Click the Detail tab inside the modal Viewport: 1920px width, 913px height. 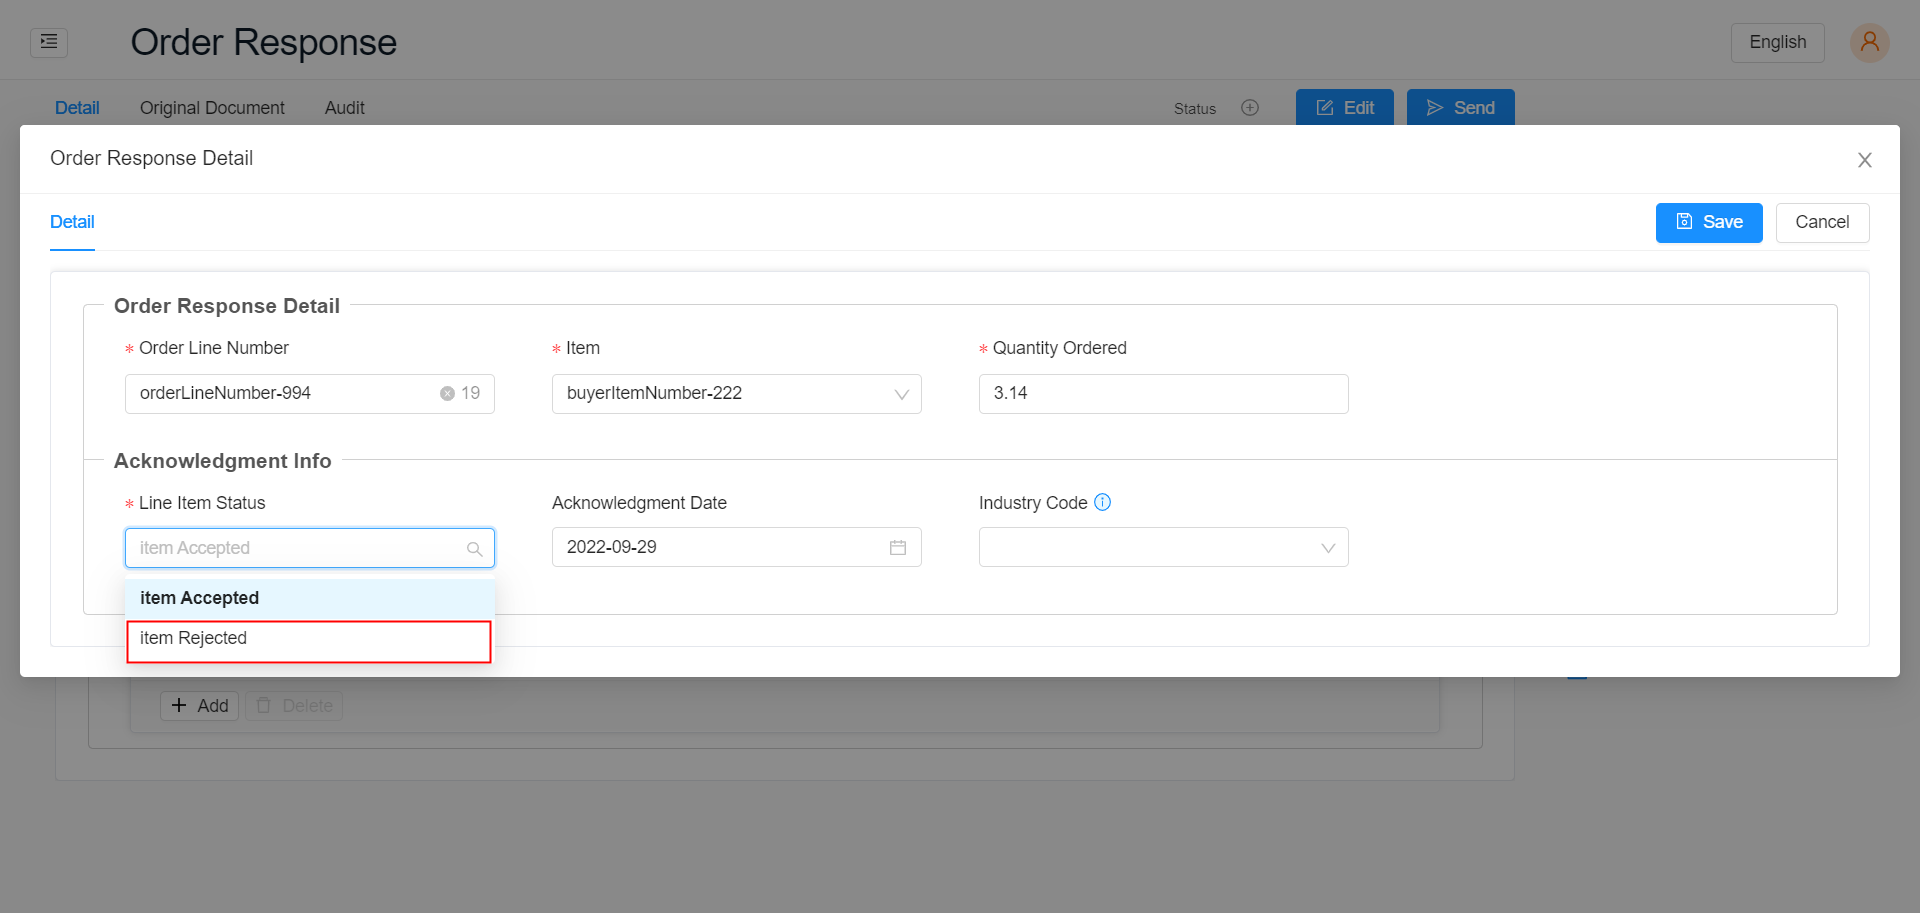pyautogui.click(x=71, y=222)
